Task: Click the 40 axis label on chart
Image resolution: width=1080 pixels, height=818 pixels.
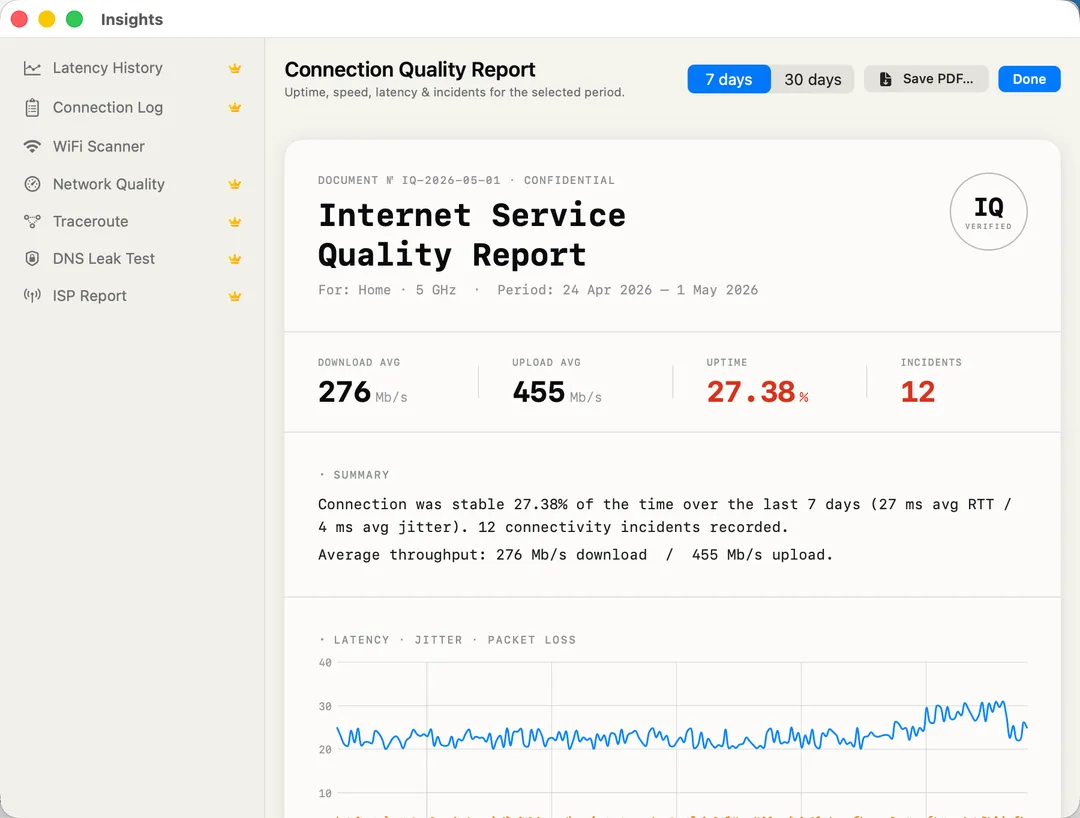Action: pos(325,662)
